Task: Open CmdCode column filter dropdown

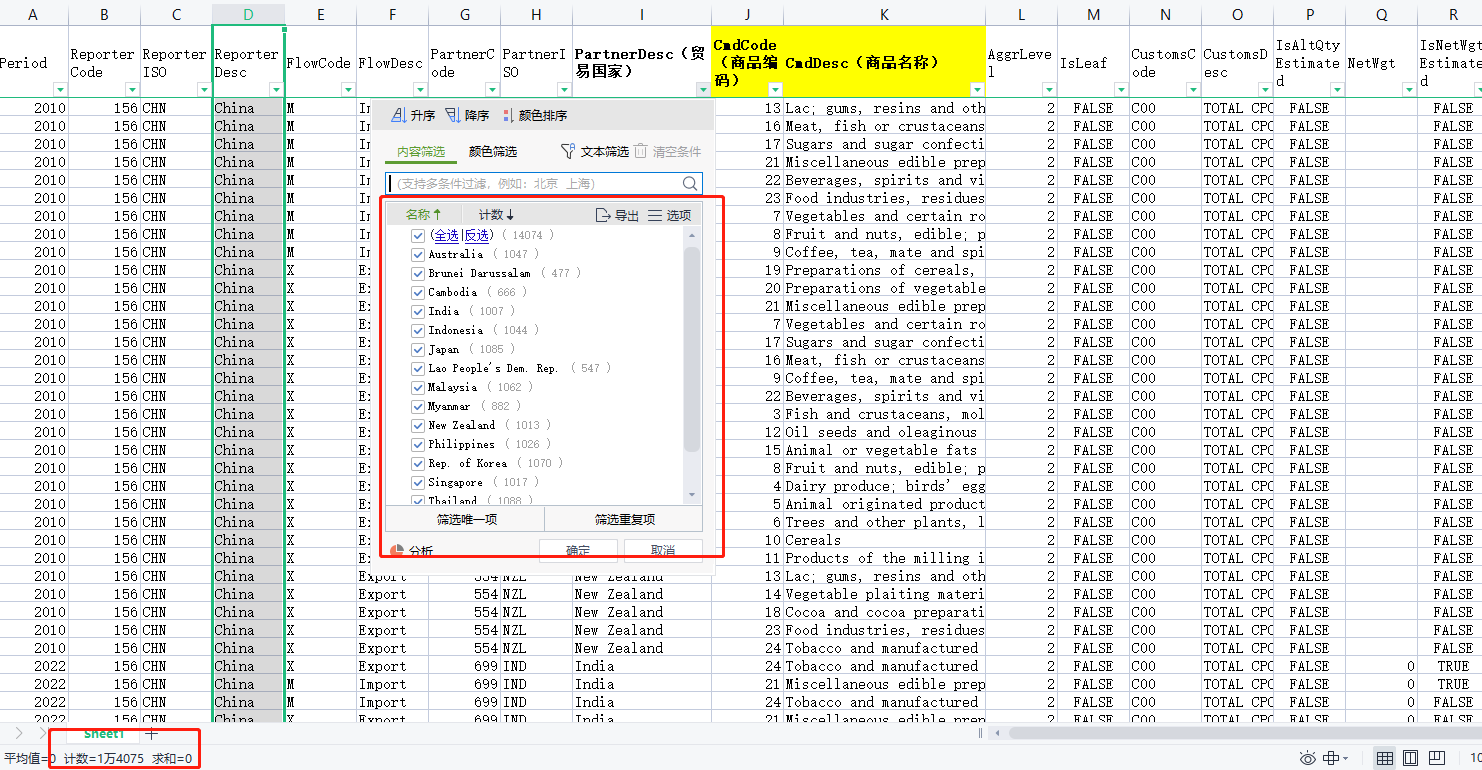Action: (775, 89)
